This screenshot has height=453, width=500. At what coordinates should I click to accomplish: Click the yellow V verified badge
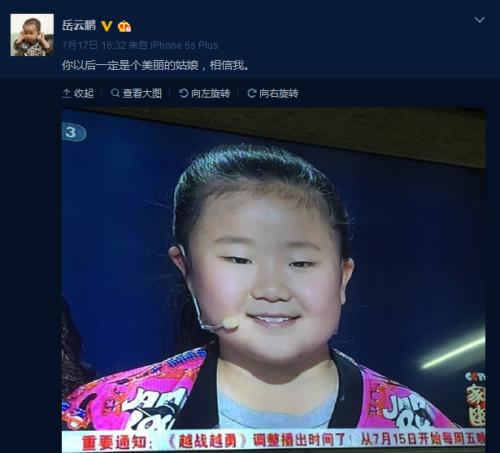coord(107,26)
